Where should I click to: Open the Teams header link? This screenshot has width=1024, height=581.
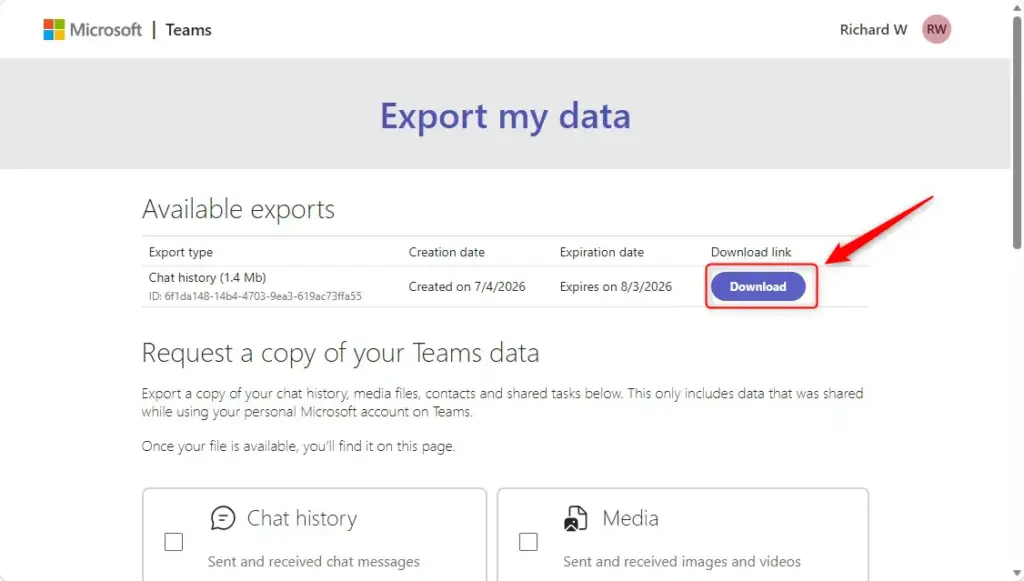point(188,30)
